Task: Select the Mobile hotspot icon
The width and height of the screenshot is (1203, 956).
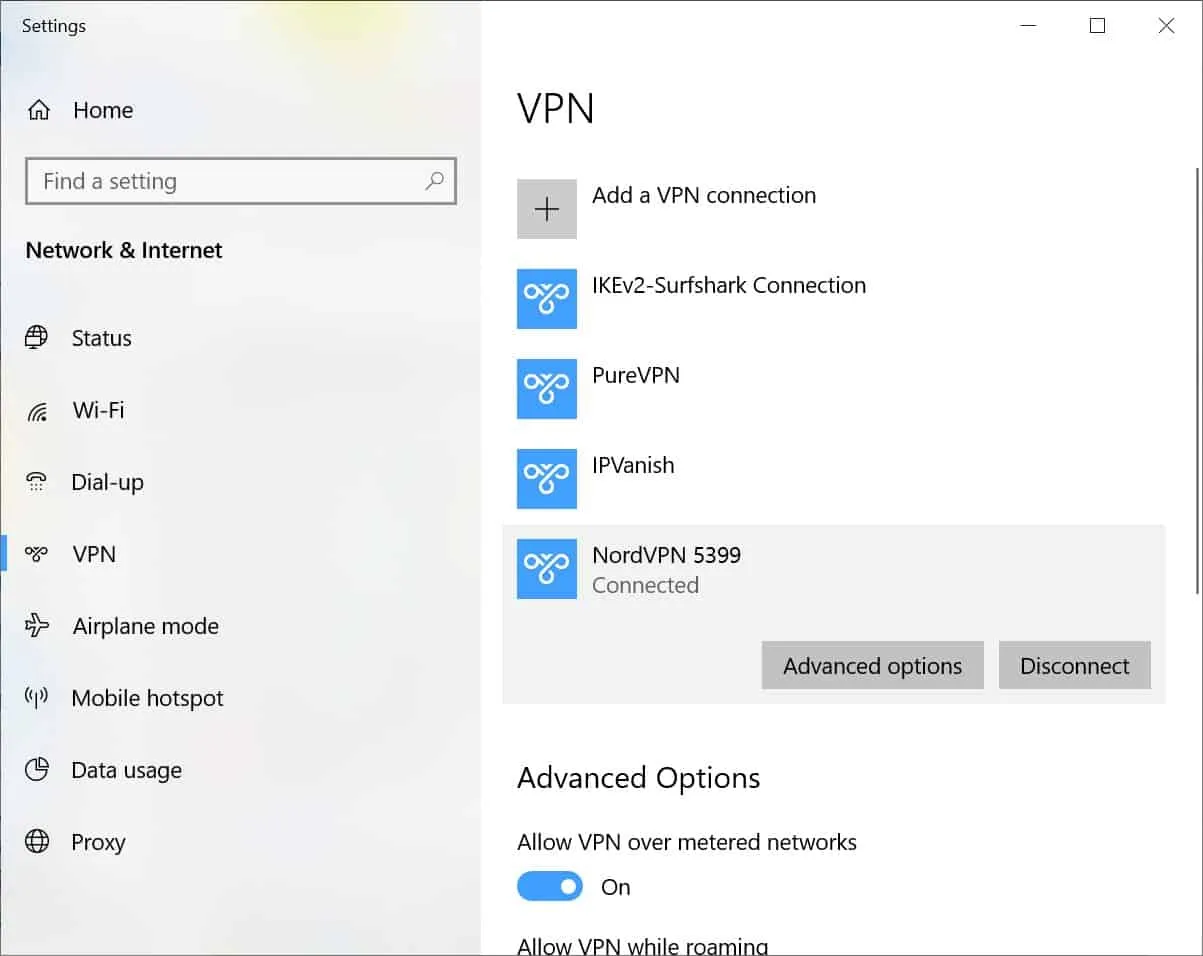Action: pyautogui.click(x=36, y=698)
